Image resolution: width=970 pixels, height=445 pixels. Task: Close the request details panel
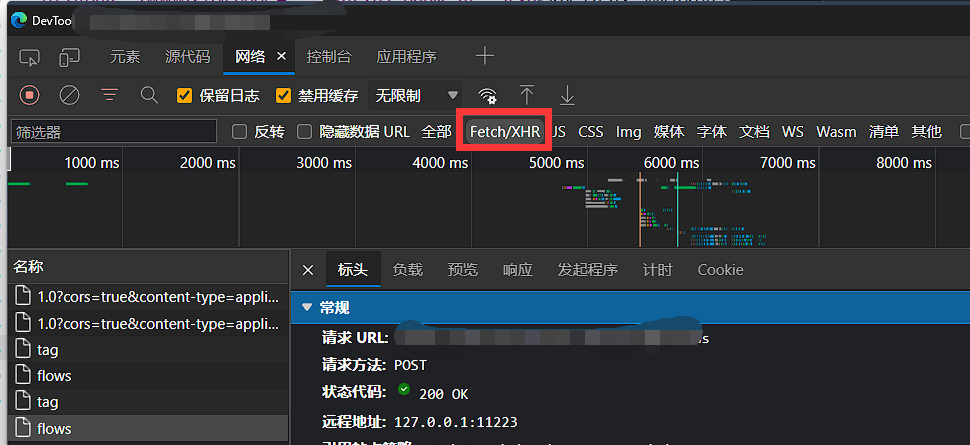(308, 270)
